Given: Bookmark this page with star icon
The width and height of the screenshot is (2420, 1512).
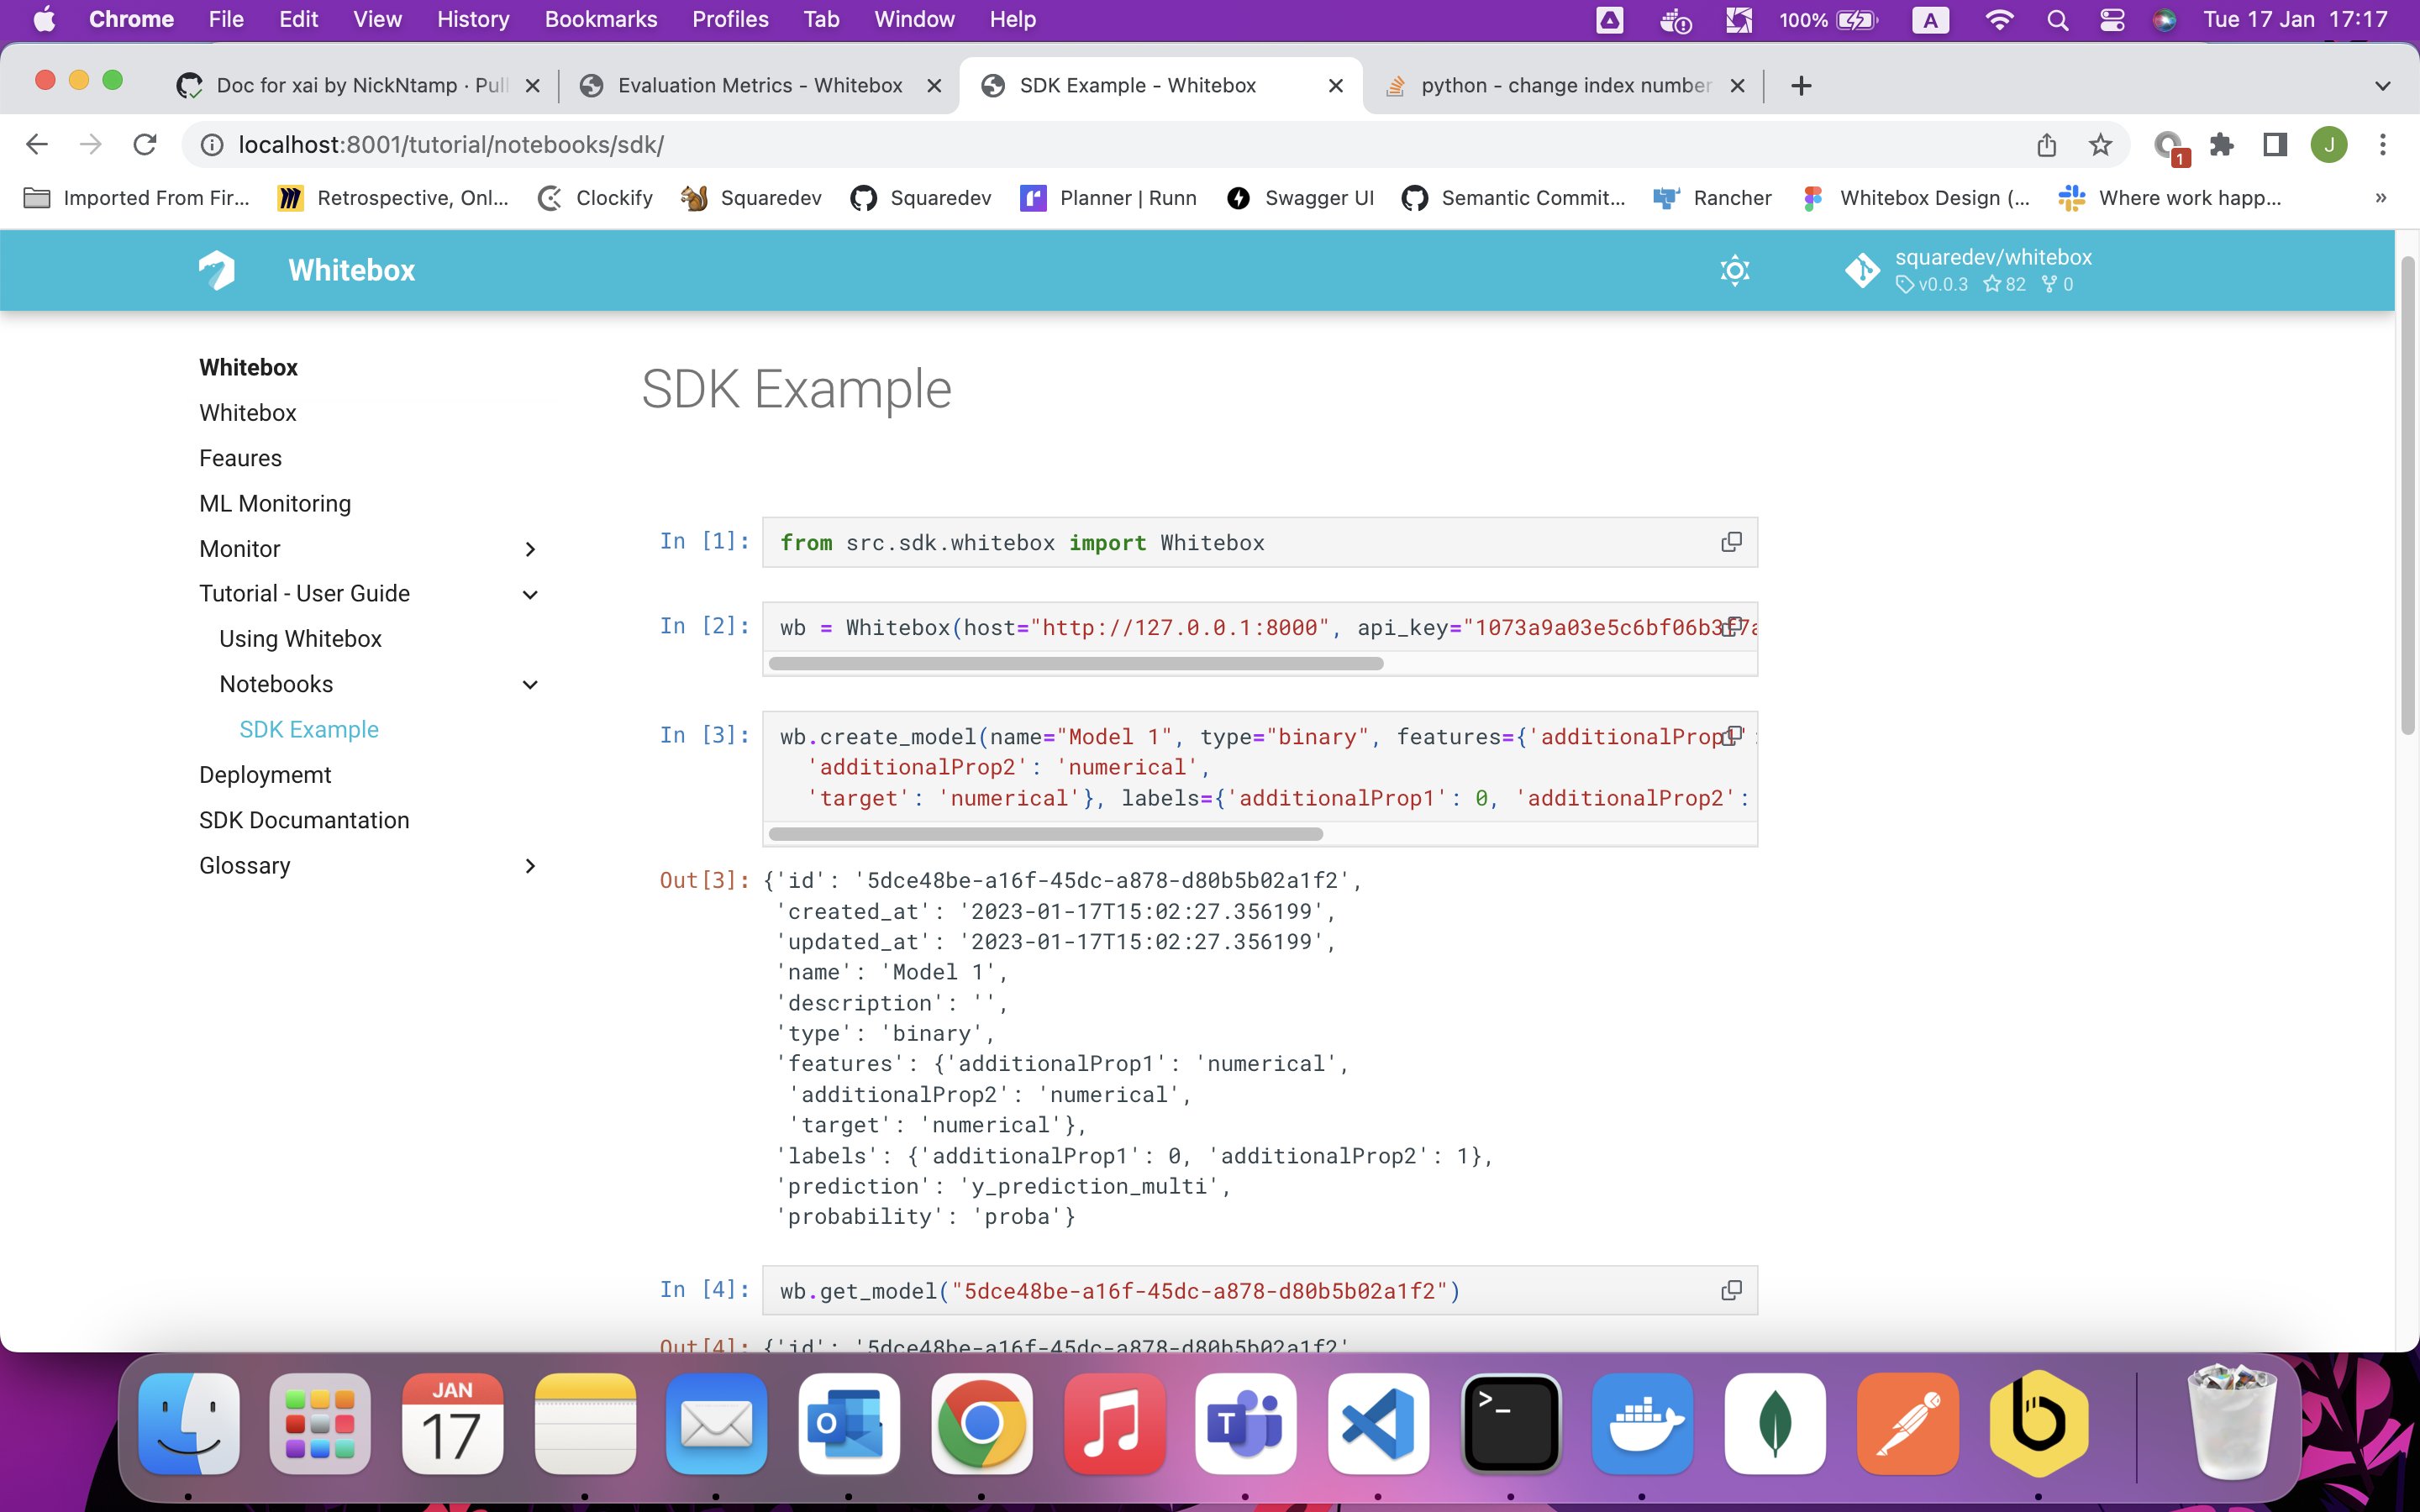Looking at the screenshot, I should pos(2100,145).
